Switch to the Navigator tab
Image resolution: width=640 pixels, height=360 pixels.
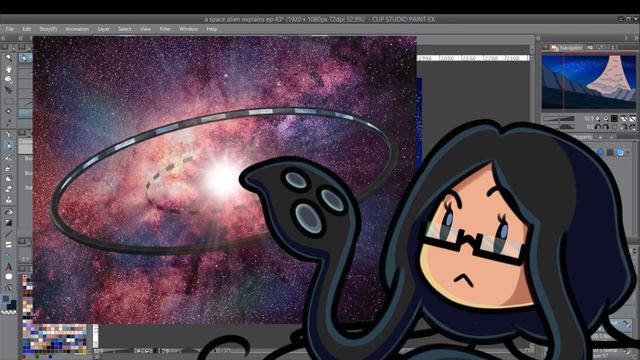click(567, 48)
